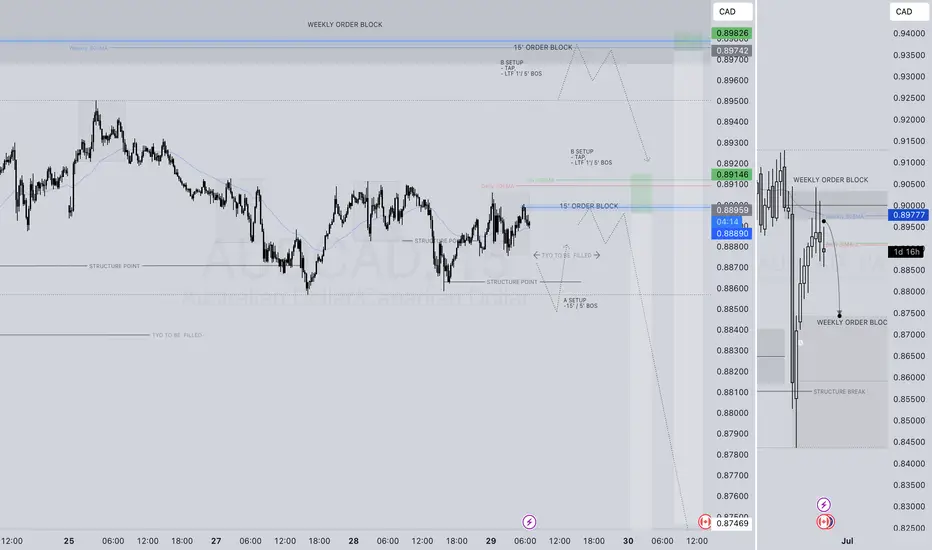Select the STRUCTURE BREAK line label
Screen dimensions: 932x550
coord(839,391)
